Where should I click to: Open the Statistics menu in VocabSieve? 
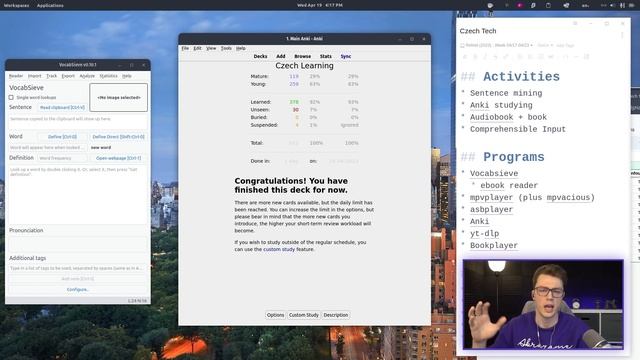click(109, 76)
